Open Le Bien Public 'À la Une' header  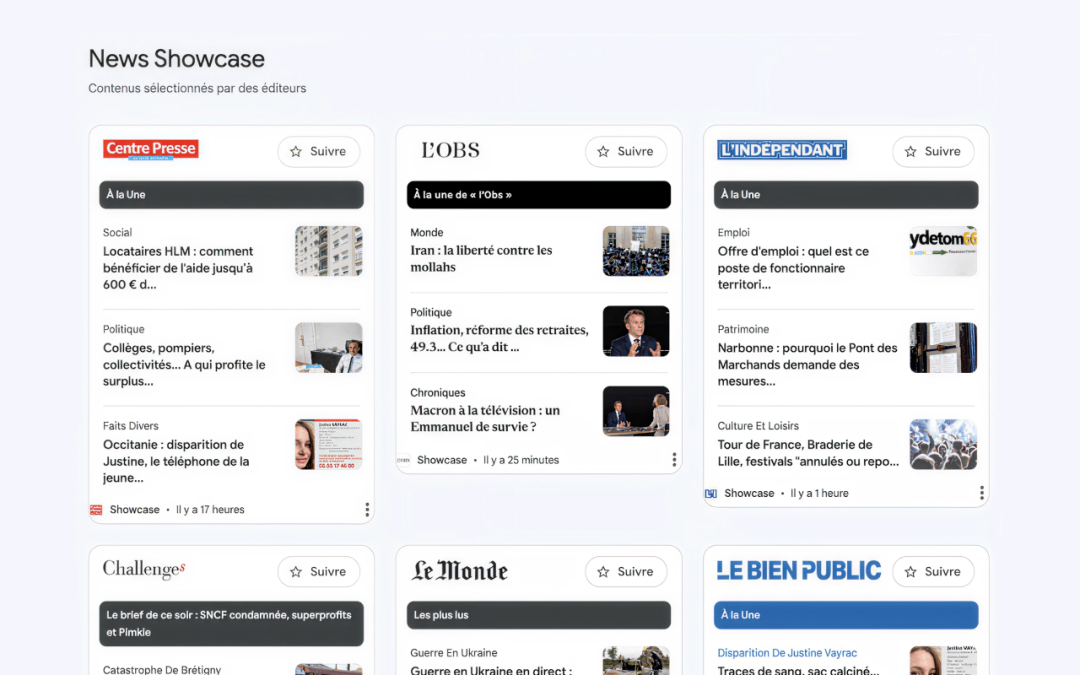[x=846, y=615]
